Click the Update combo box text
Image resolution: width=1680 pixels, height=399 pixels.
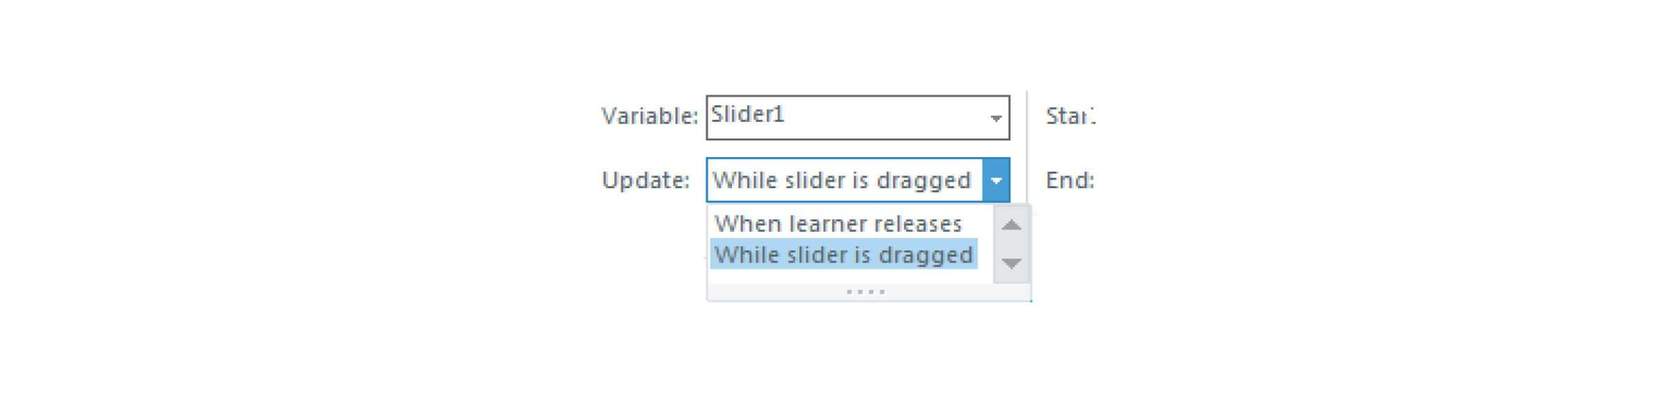pos(842,180)
